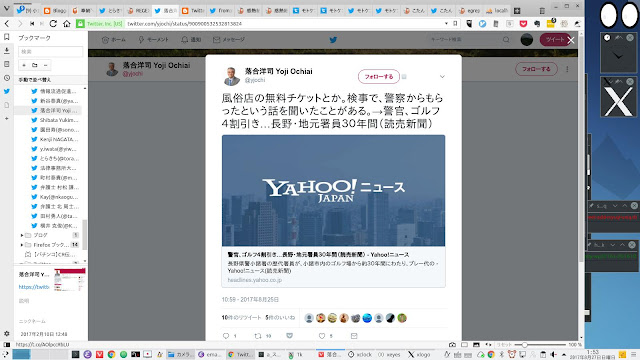Toggle image loading in status bar
The image size is (640, 360).
pos(476,344)
